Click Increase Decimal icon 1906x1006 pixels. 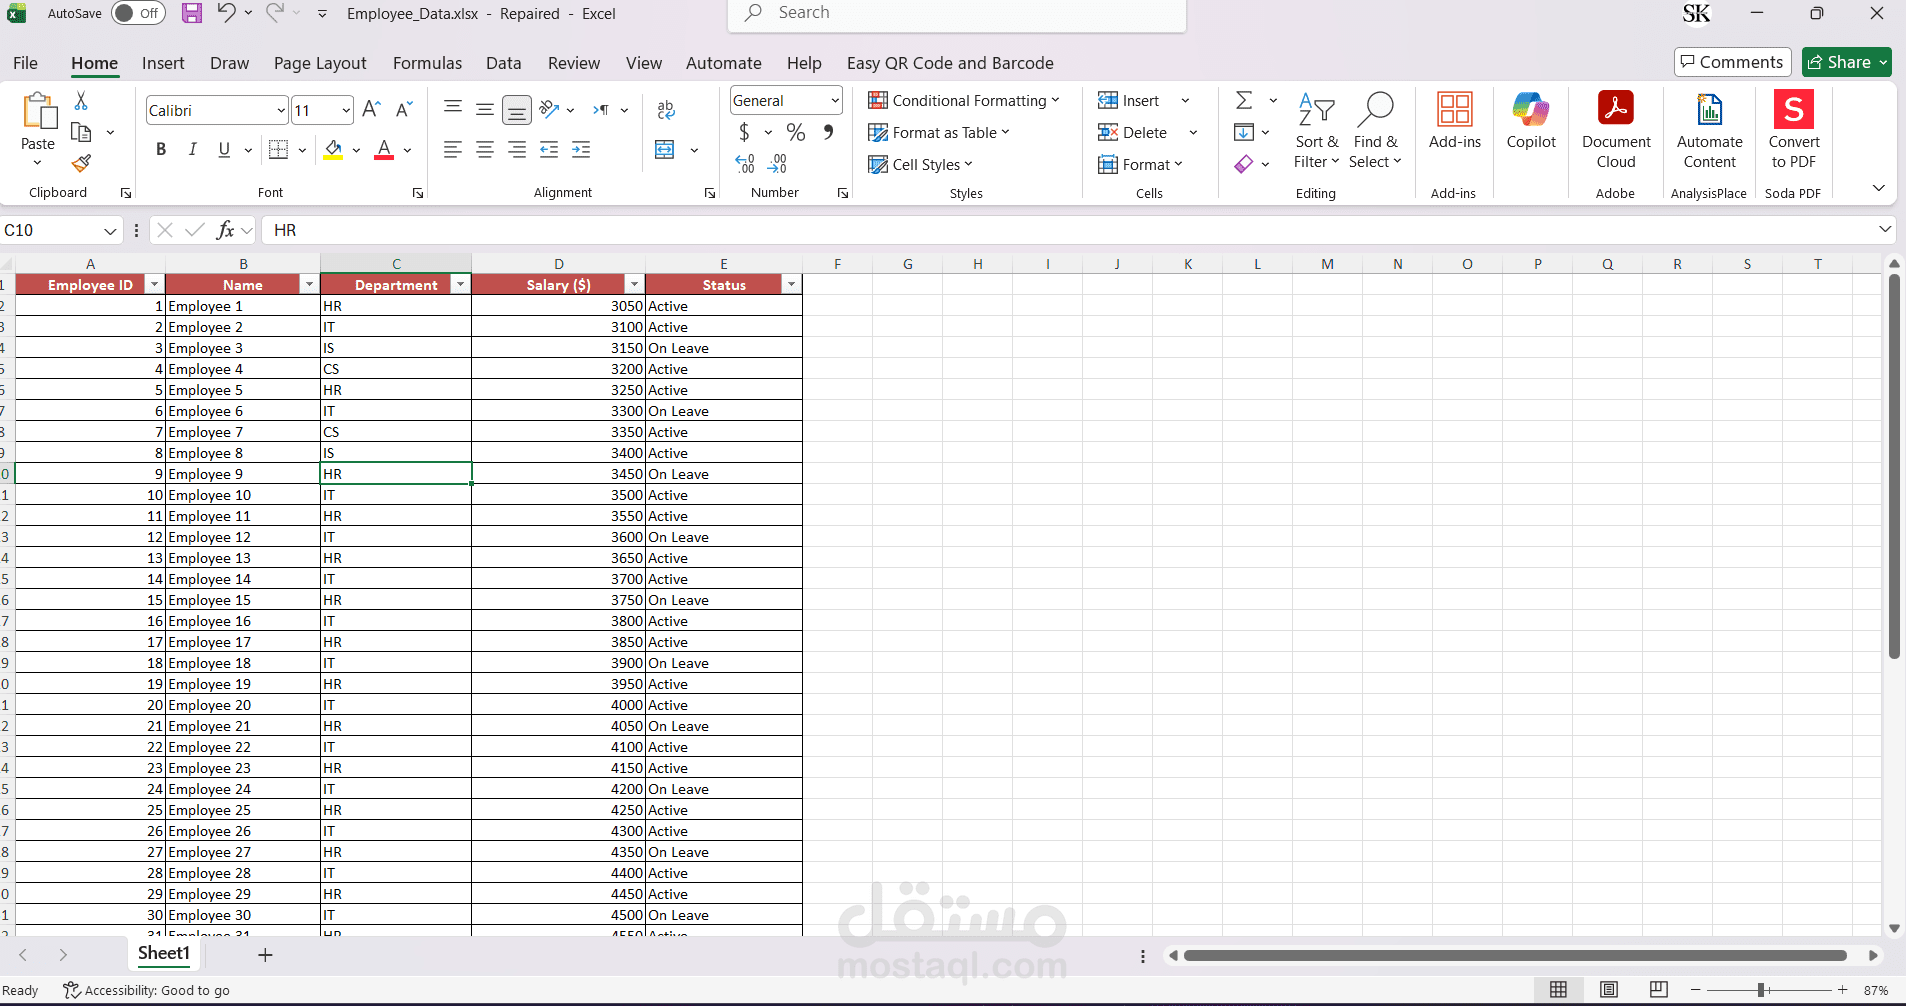coord(745,163)
